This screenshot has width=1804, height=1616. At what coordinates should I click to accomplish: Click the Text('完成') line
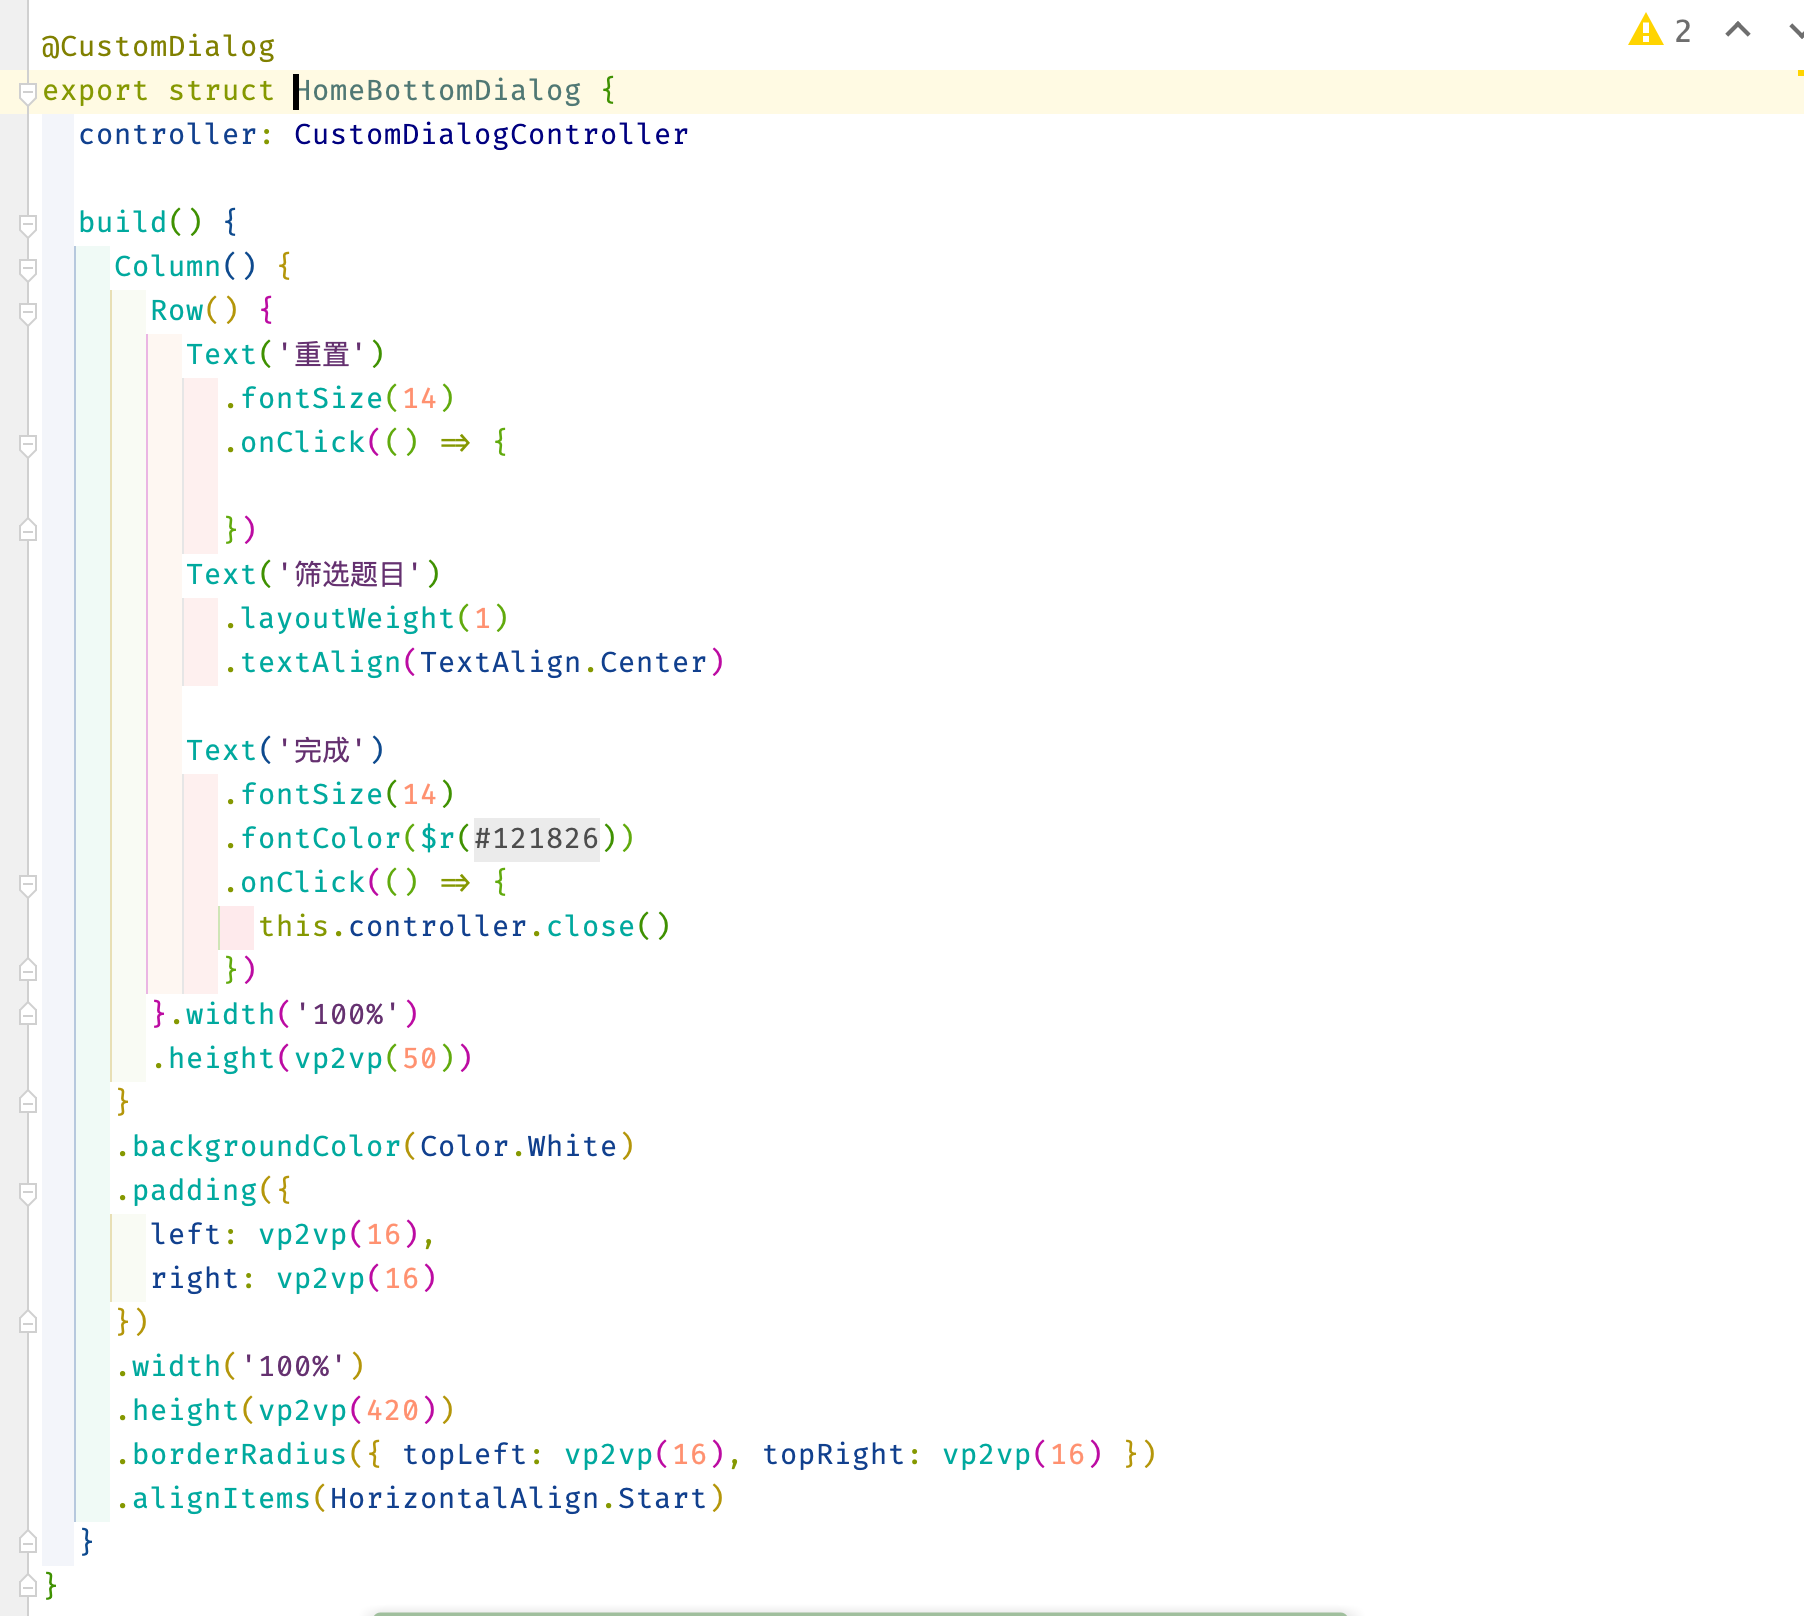tap(285, 751)
